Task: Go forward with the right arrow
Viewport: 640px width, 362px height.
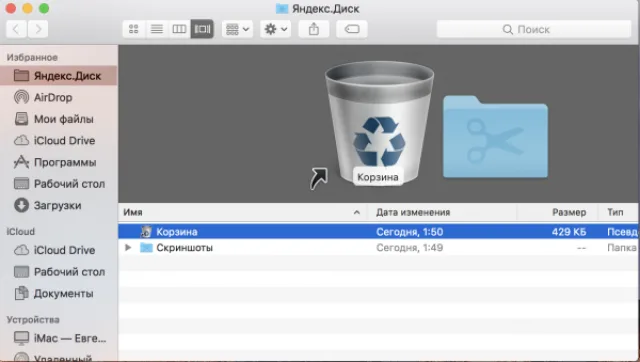Action: click(x=38, y=29)
